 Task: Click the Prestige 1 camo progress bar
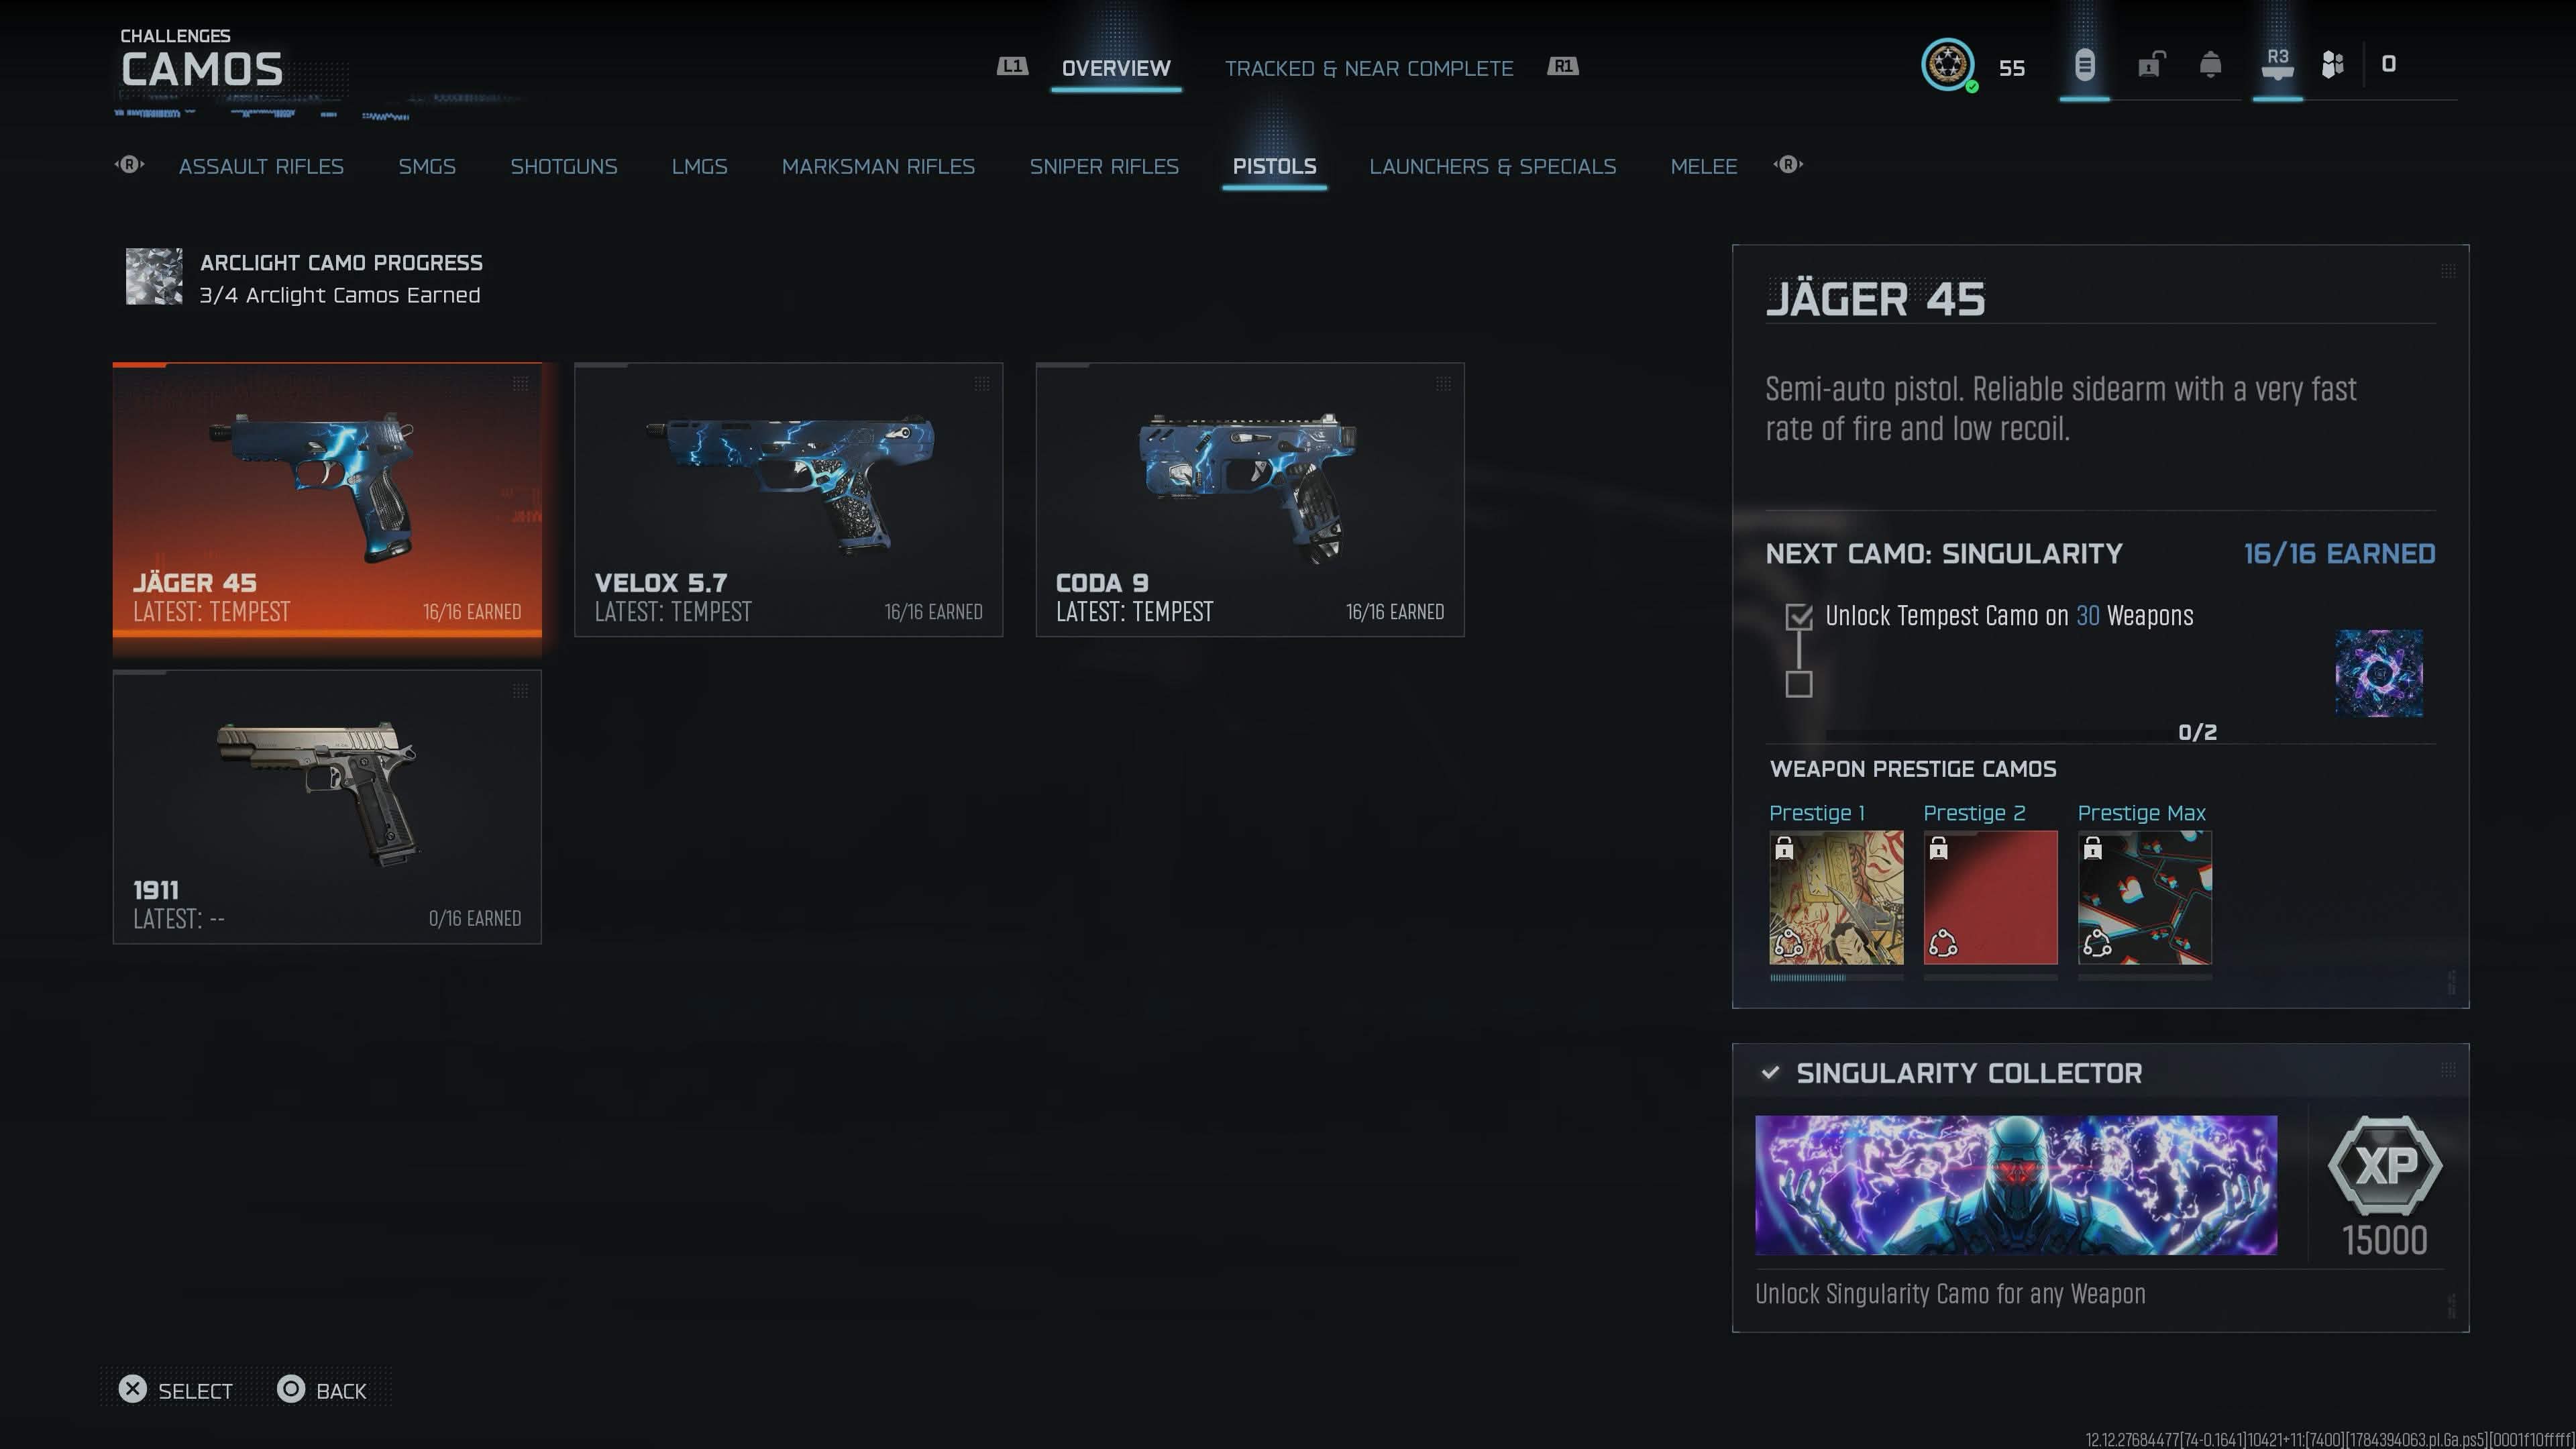pos(1836,978)
